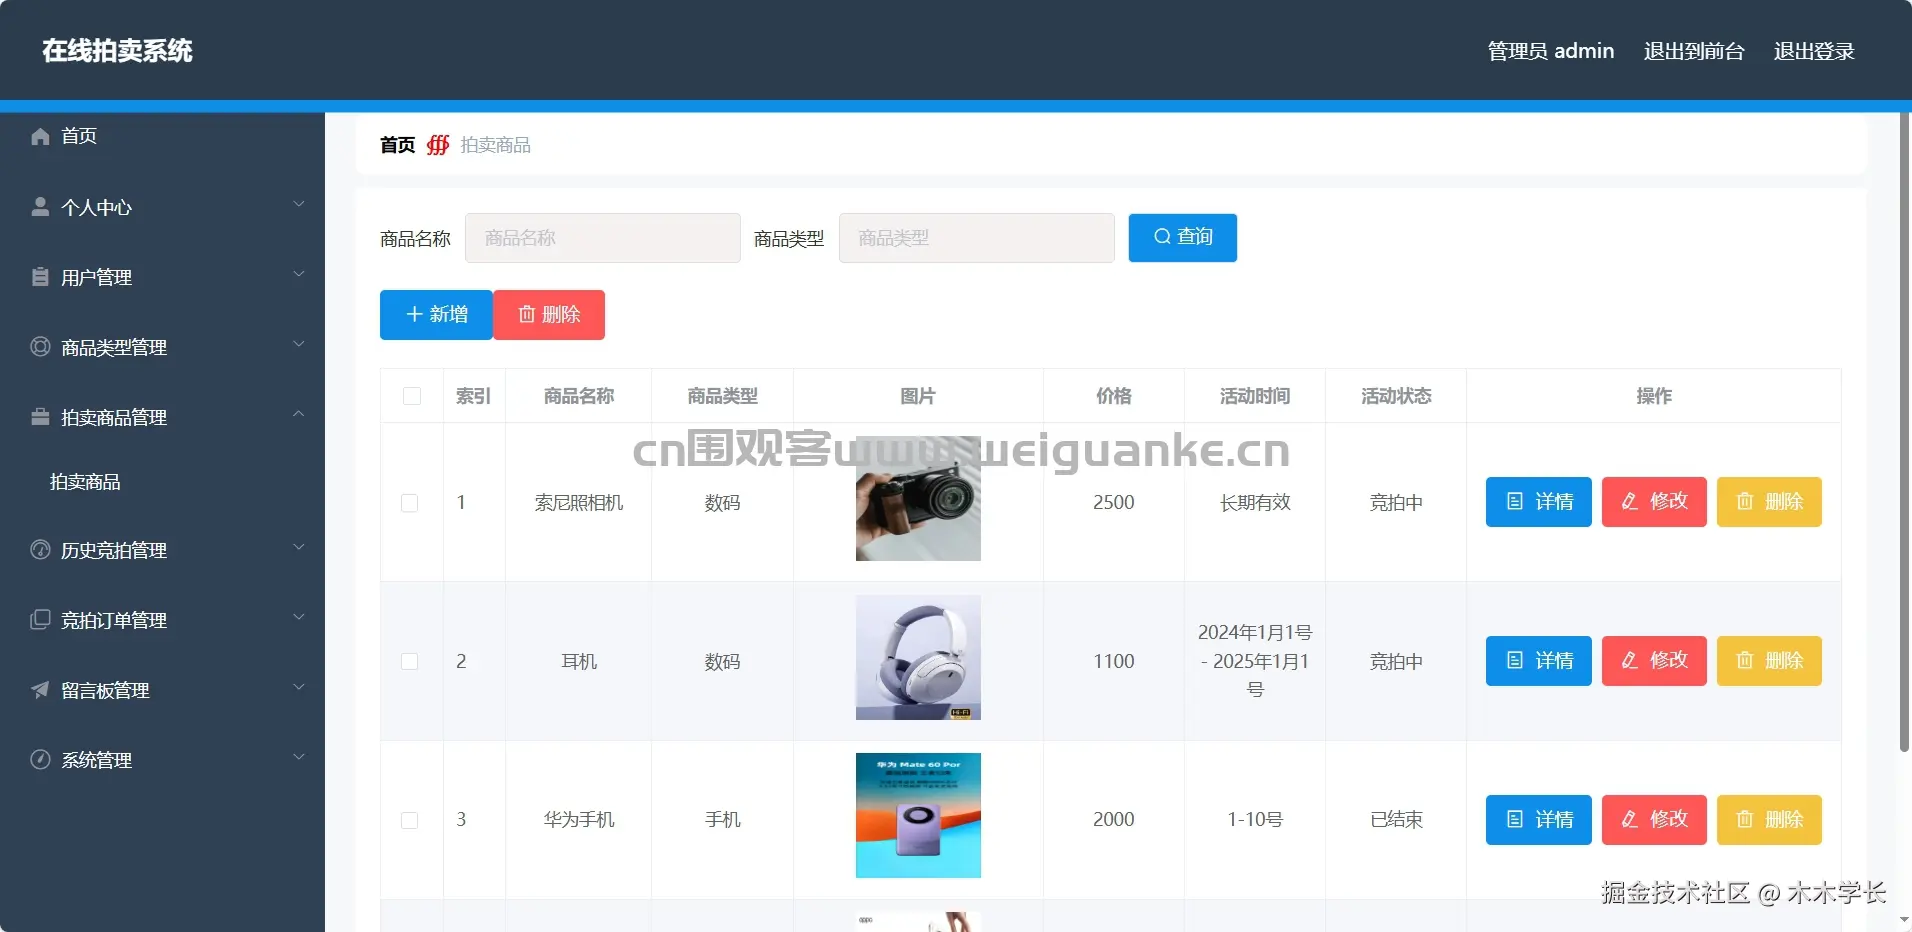Open the 竞拍订单管理 sidebar menu

point(162,620)
